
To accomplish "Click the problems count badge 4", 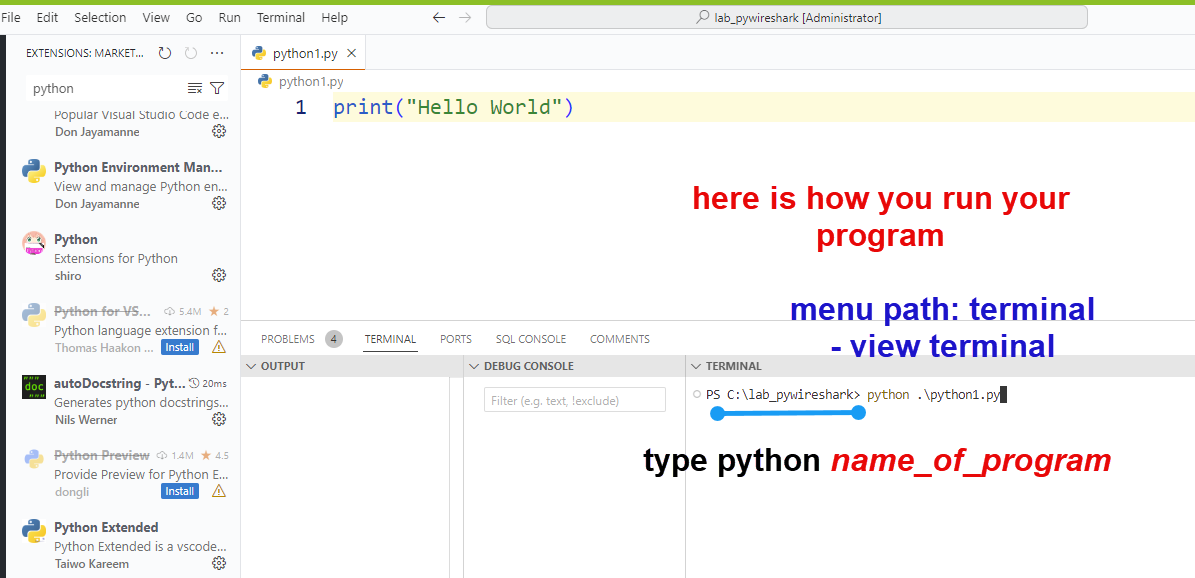I will 333,339.
